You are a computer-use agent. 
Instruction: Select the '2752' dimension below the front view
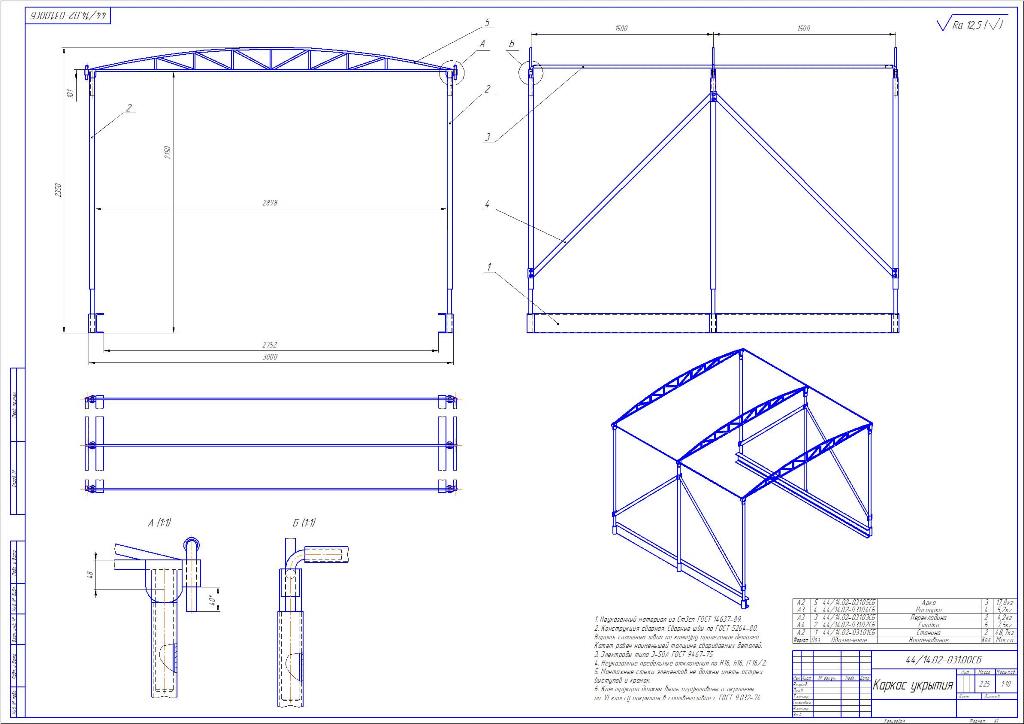270,345
